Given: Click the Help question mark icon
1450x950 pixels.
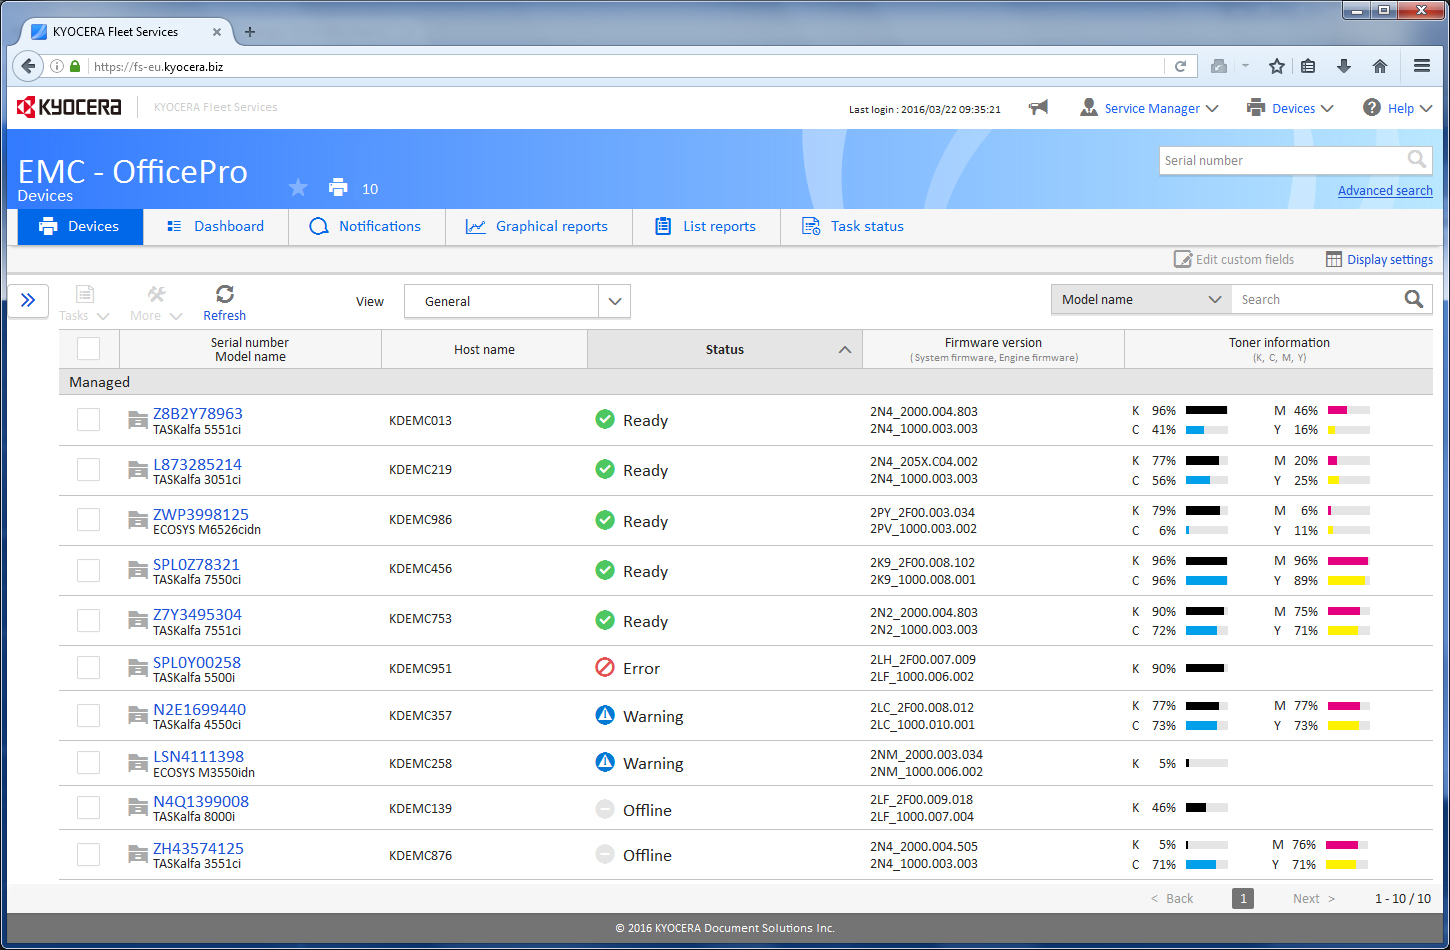Looking at the screenshot, I should (1372, 107).
